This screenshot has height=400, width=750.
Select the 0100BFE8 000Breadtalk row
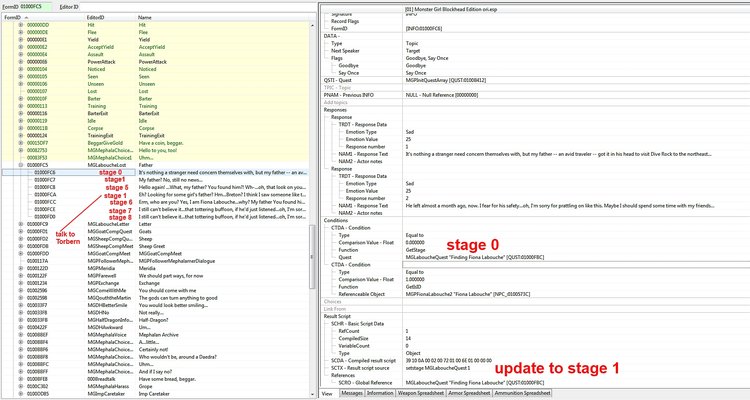click(155, 379)
